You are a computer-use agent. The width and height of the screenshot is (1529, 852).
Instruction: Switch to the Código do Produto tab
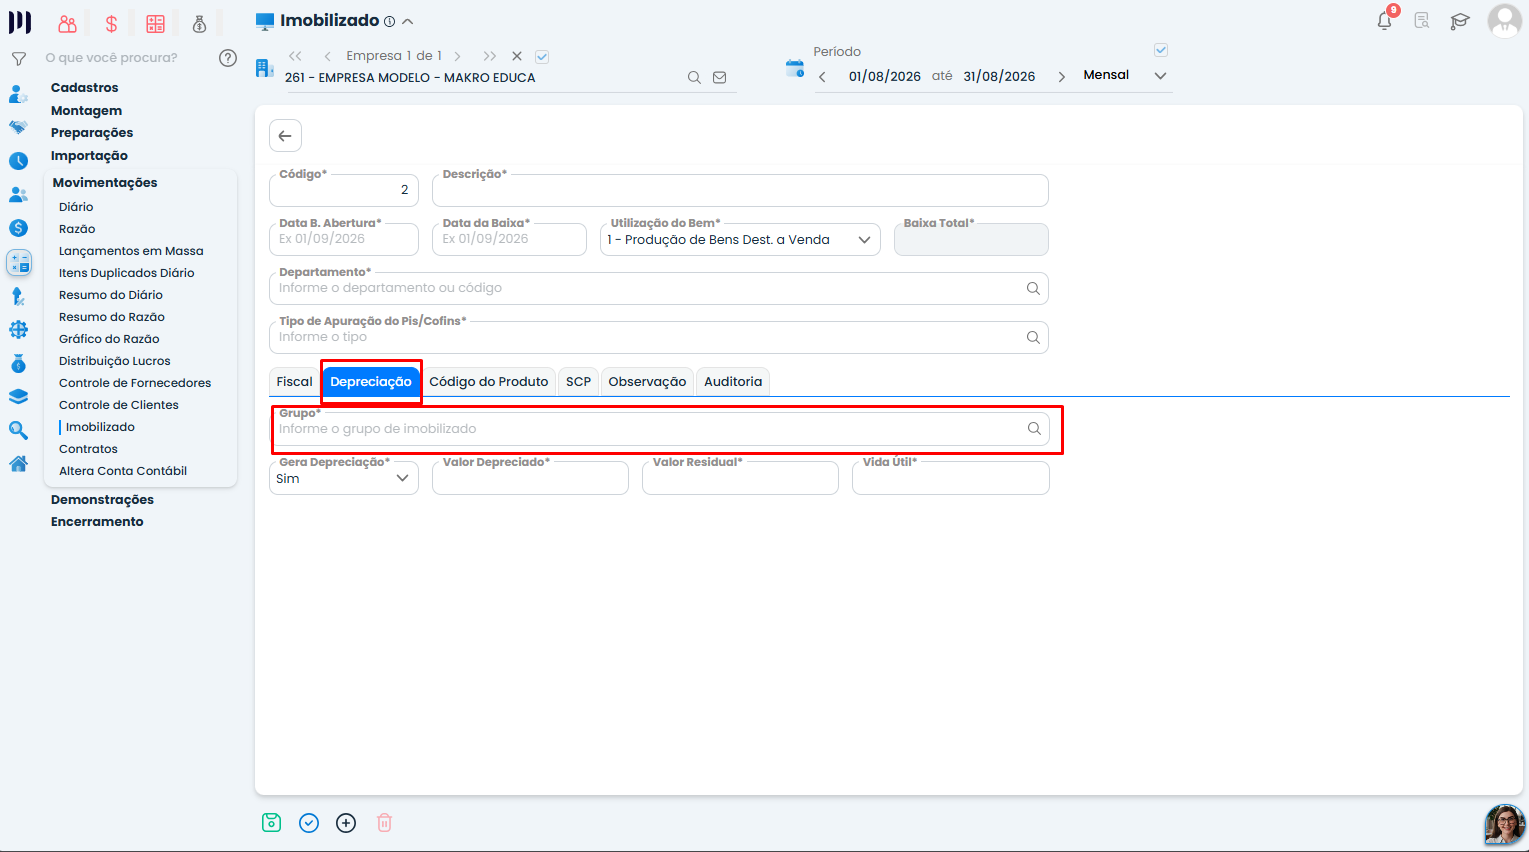point(489,382)
